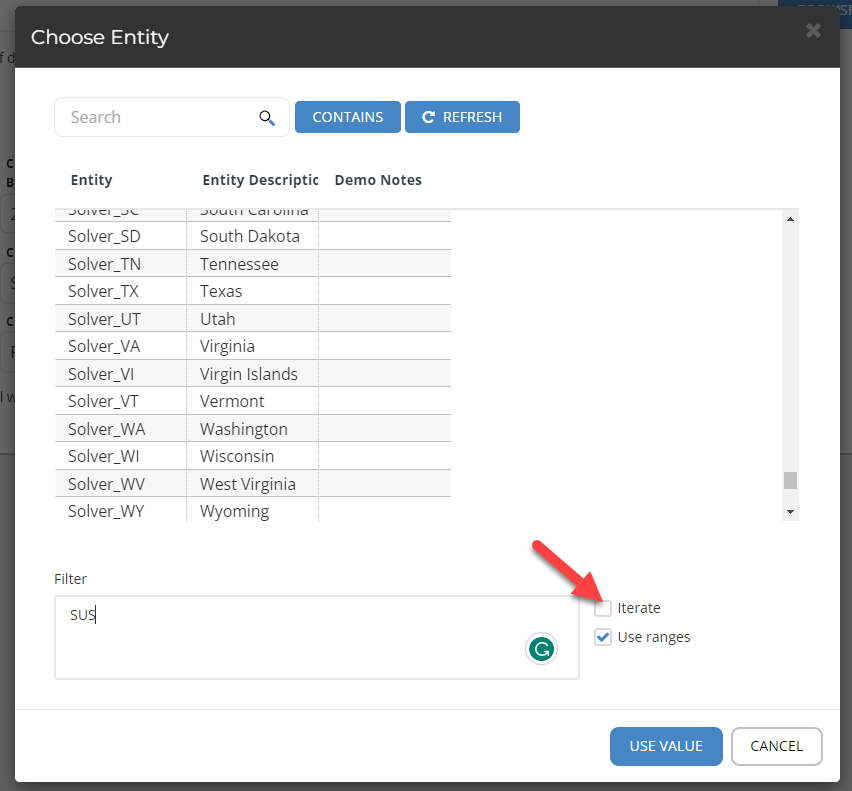
Task: Click the Demo Notes column header
Action: (378, 180)
